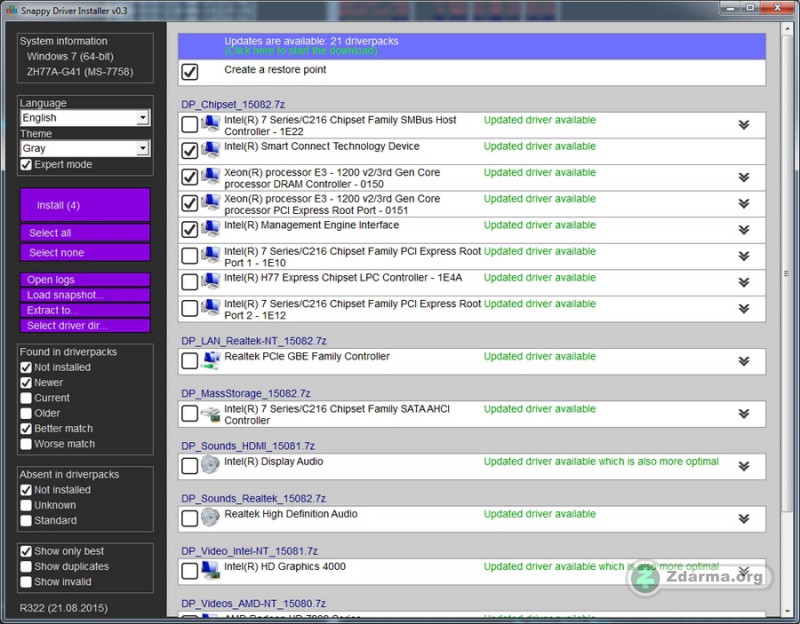Check SMBus Host Controller - 1E22 driver

190,124
